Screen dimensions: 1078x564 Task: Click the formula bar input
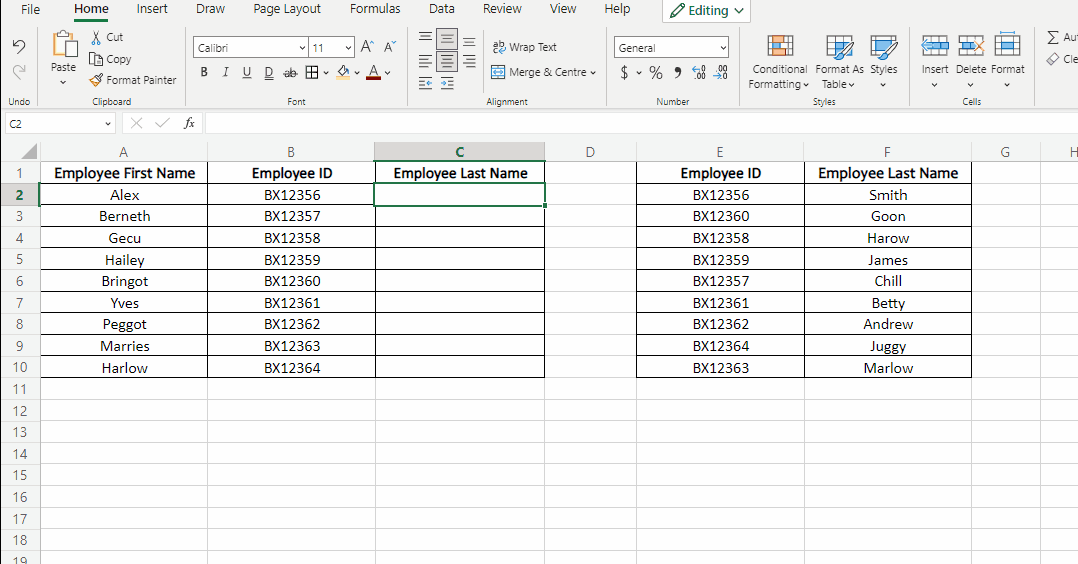click(641, 124)
